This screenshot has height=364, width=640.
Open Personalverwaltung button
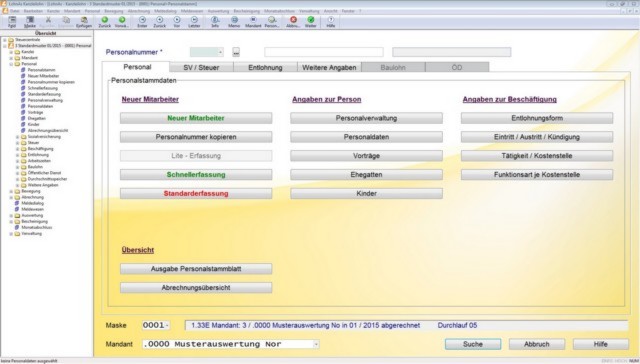367,118
